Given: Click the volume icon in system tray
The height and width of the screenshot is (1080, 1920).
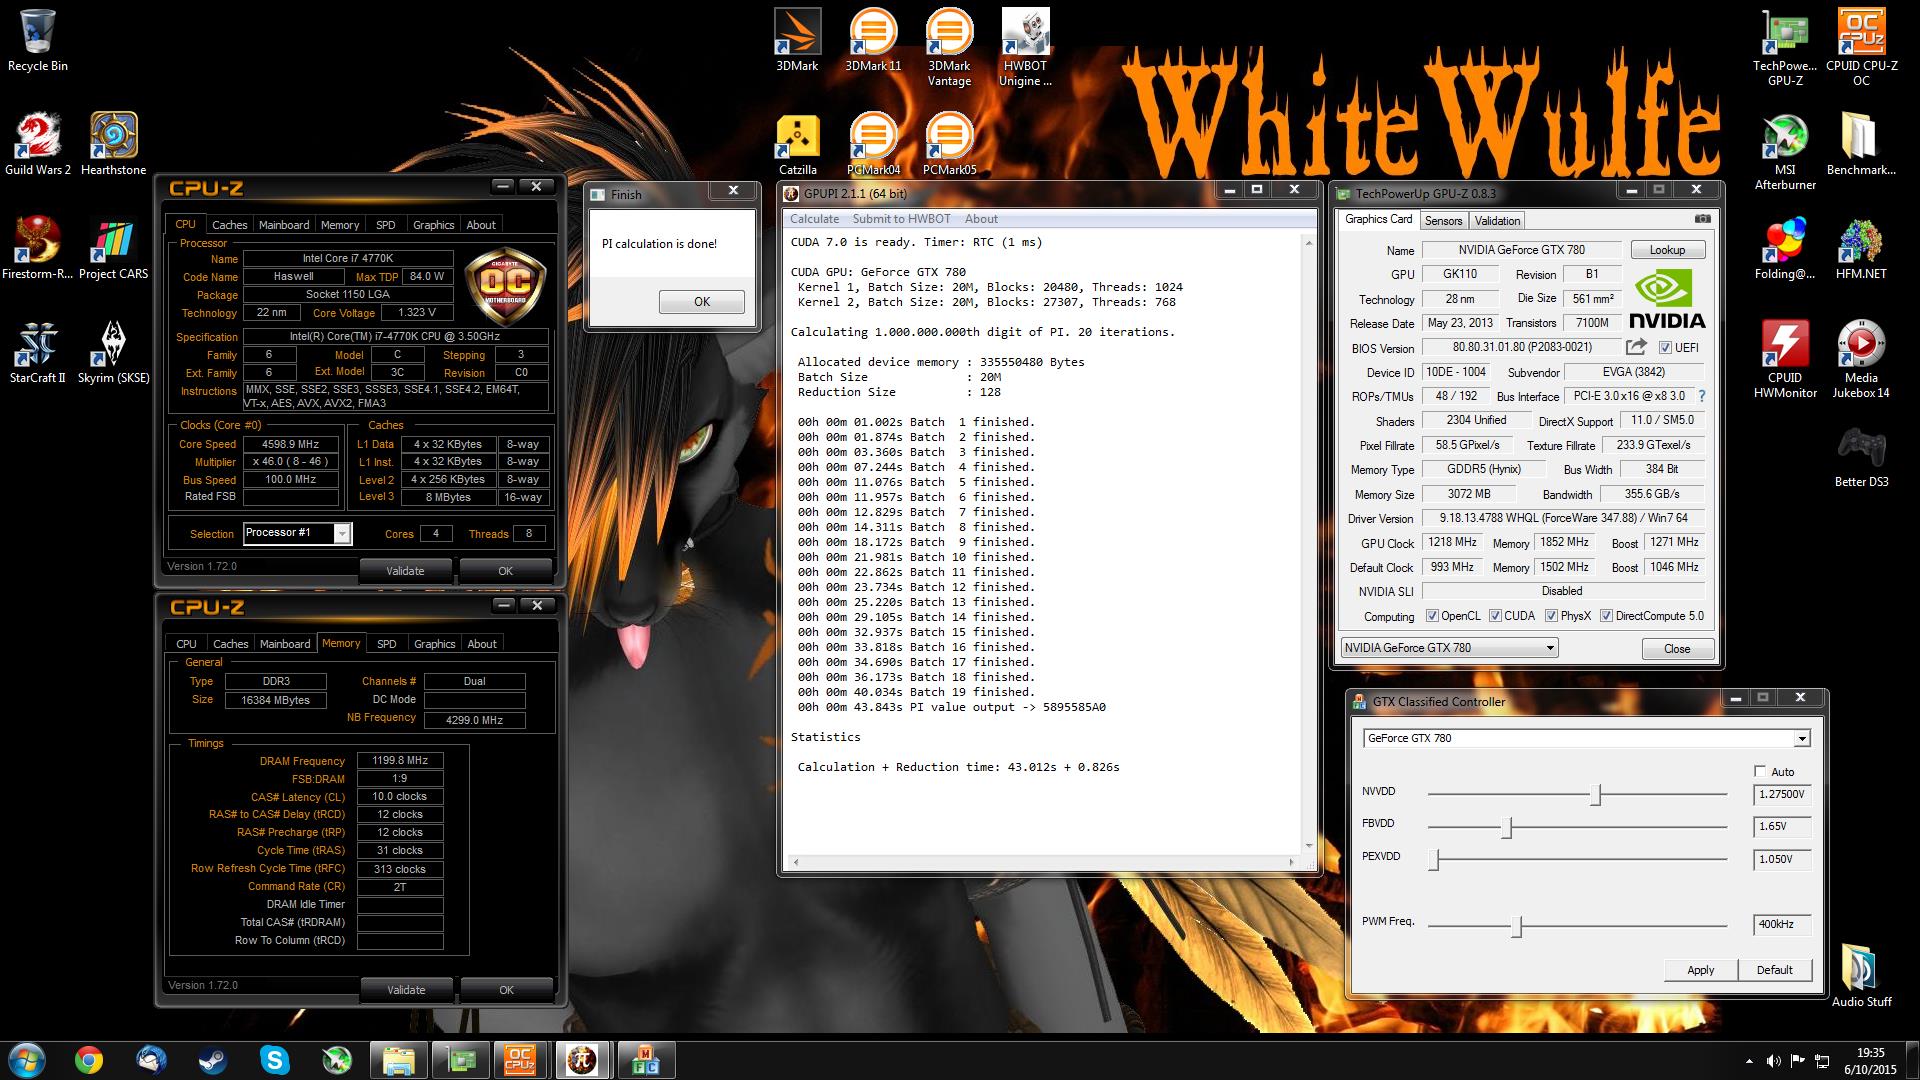Looking at the screenshot, I should click(x=1773, y=1061).
